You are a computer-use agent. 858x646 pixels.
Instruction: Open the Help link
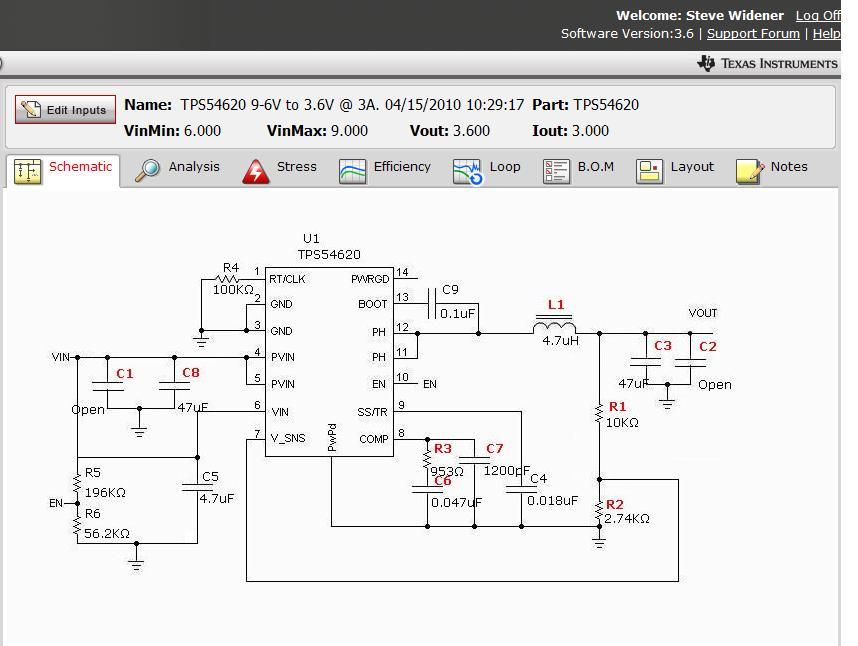click(x=827, y=33)
